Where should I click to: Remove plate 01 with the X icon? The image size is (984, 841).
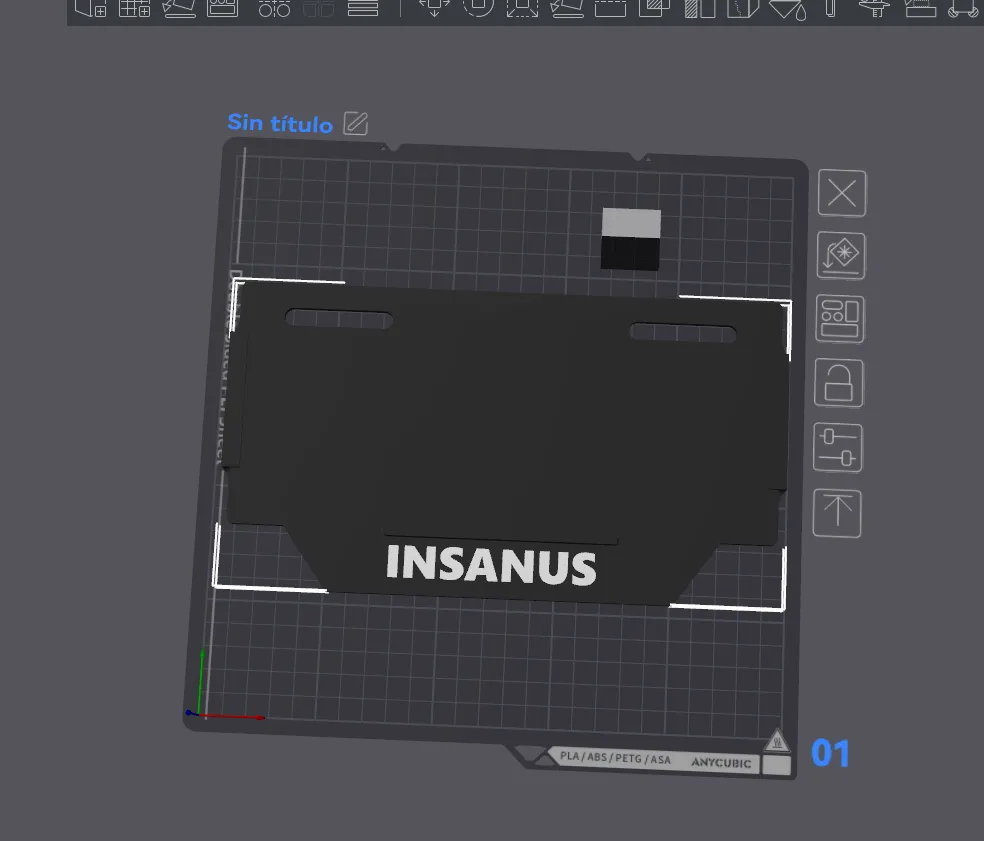842,193
